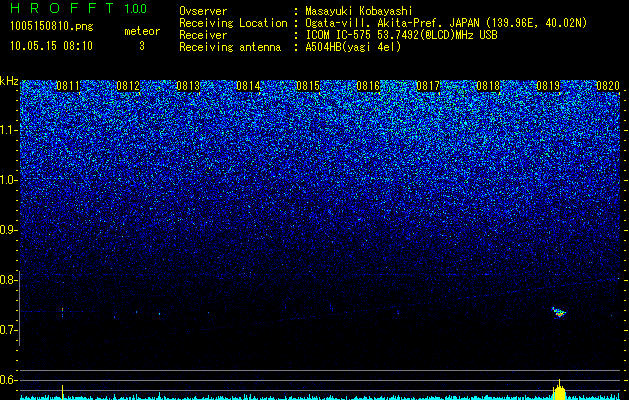The image size is (629, 400).
Task: Click the 0814 time marker
Action: [248, 86]
